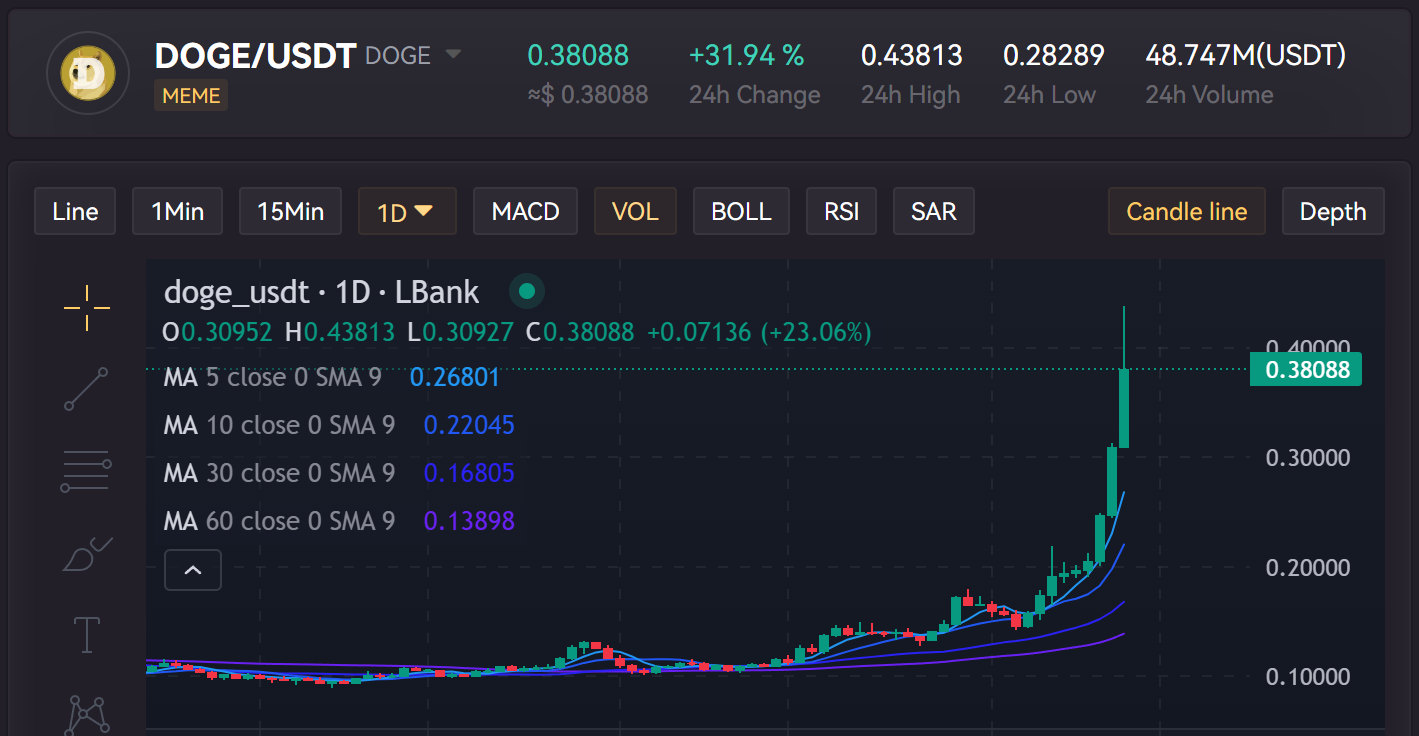
Task: Click the 0.38088 current price label
Action: (1306, 370)
